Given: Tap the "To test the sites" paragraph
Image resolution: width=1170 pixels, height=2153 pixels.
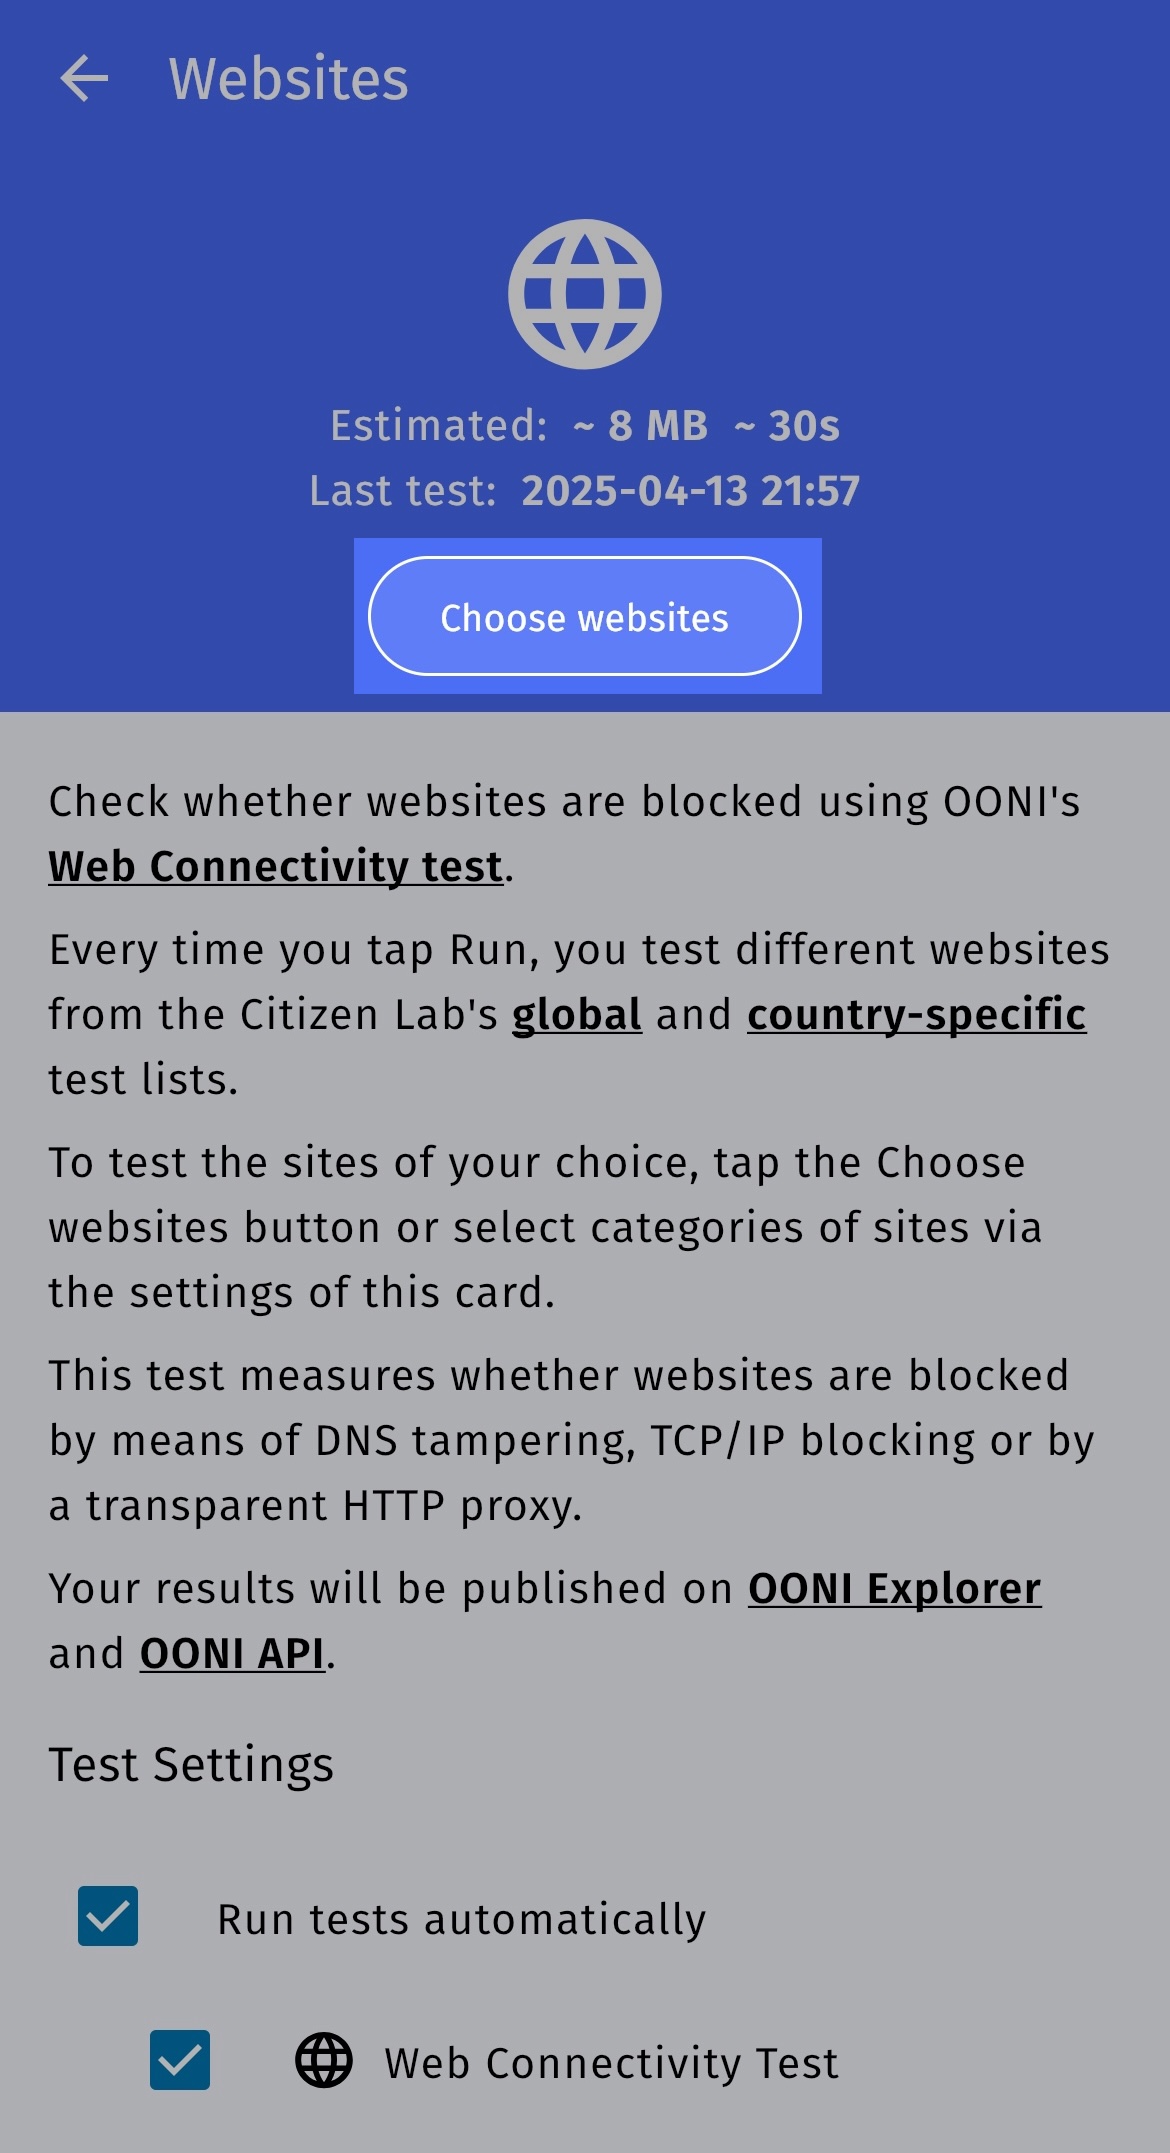Looking at the screenshot, I should [545, 1227].
